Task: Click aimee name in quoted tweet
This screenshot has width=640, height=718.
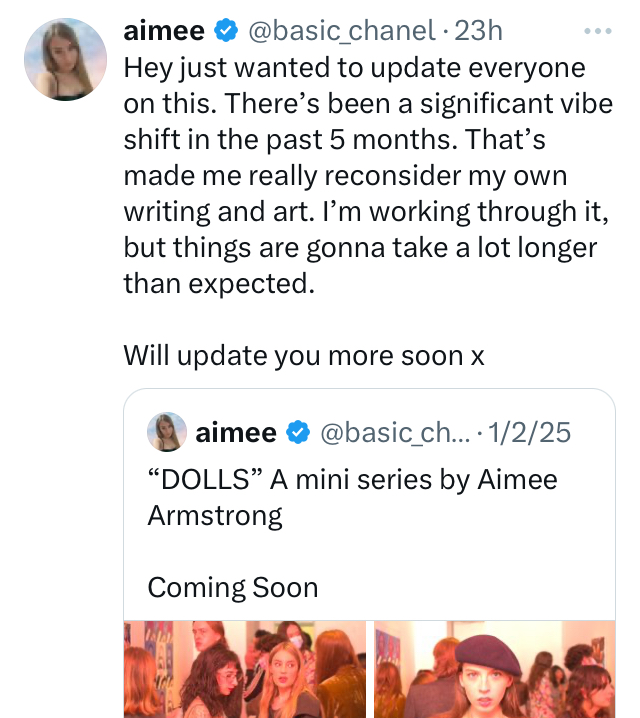Action: (x=236, y=432)
